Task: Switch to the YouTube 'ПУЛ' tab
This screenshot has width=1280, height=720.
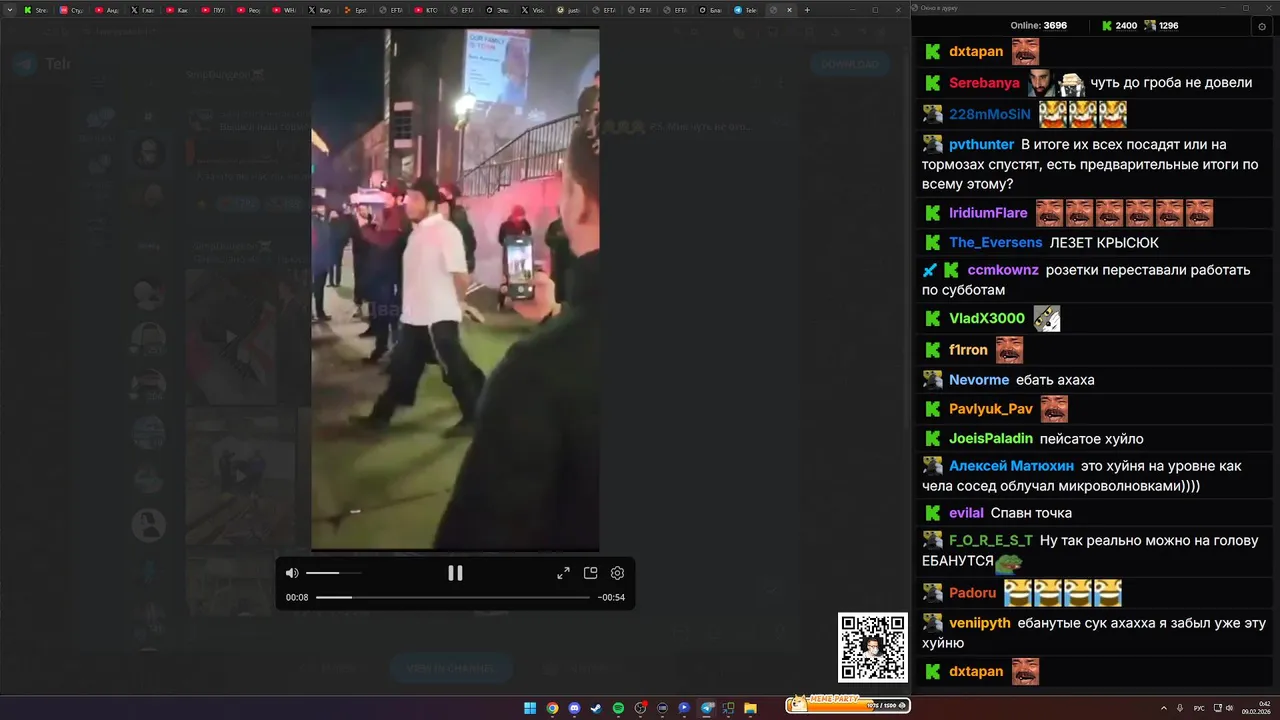Action: [215, 10]
